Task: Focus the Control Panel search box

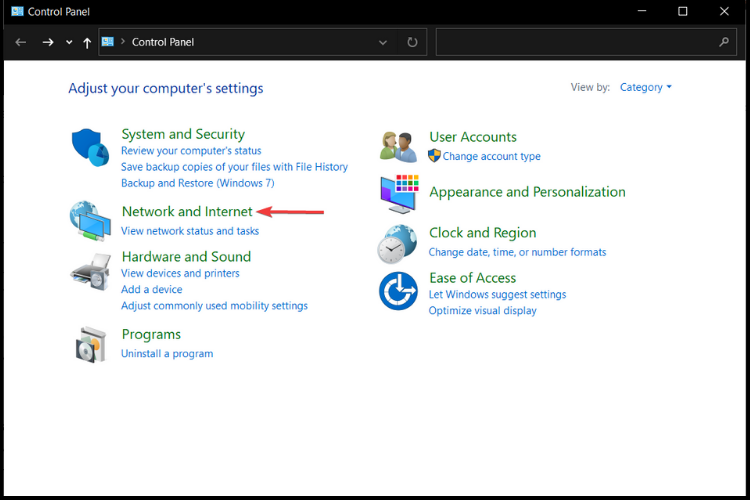Action: tap(586, 42)
